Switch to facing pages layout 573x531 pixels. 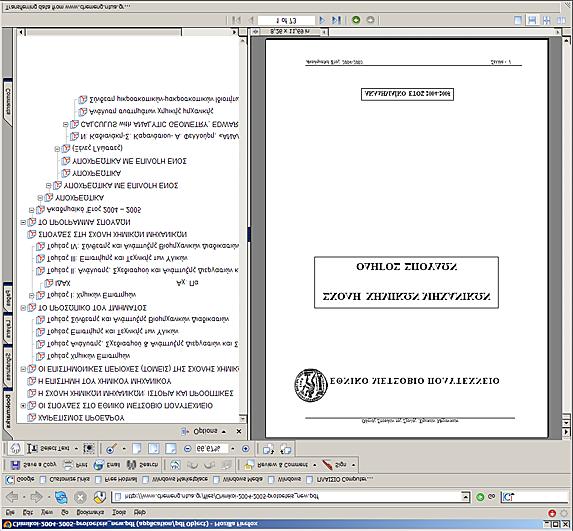561,20
